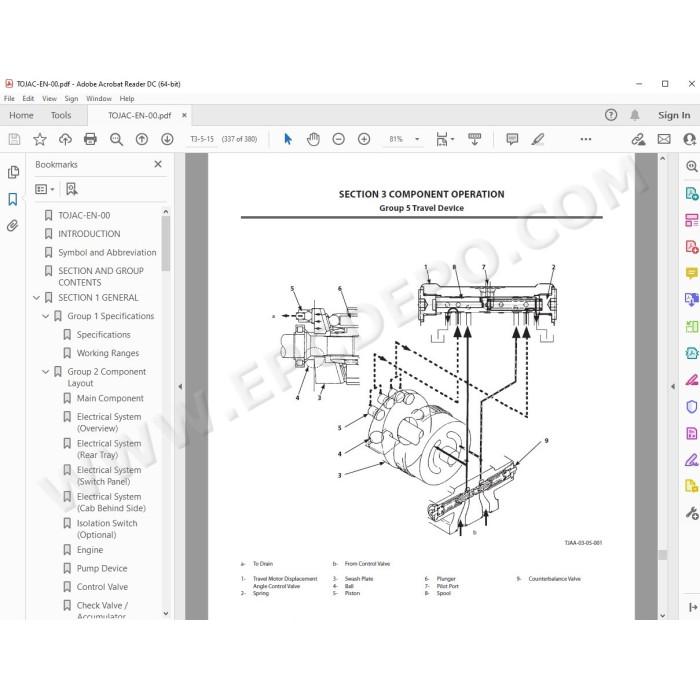
Task: Find the current bookmark icon
Action: pyautogui.click(x=71, y=189)
